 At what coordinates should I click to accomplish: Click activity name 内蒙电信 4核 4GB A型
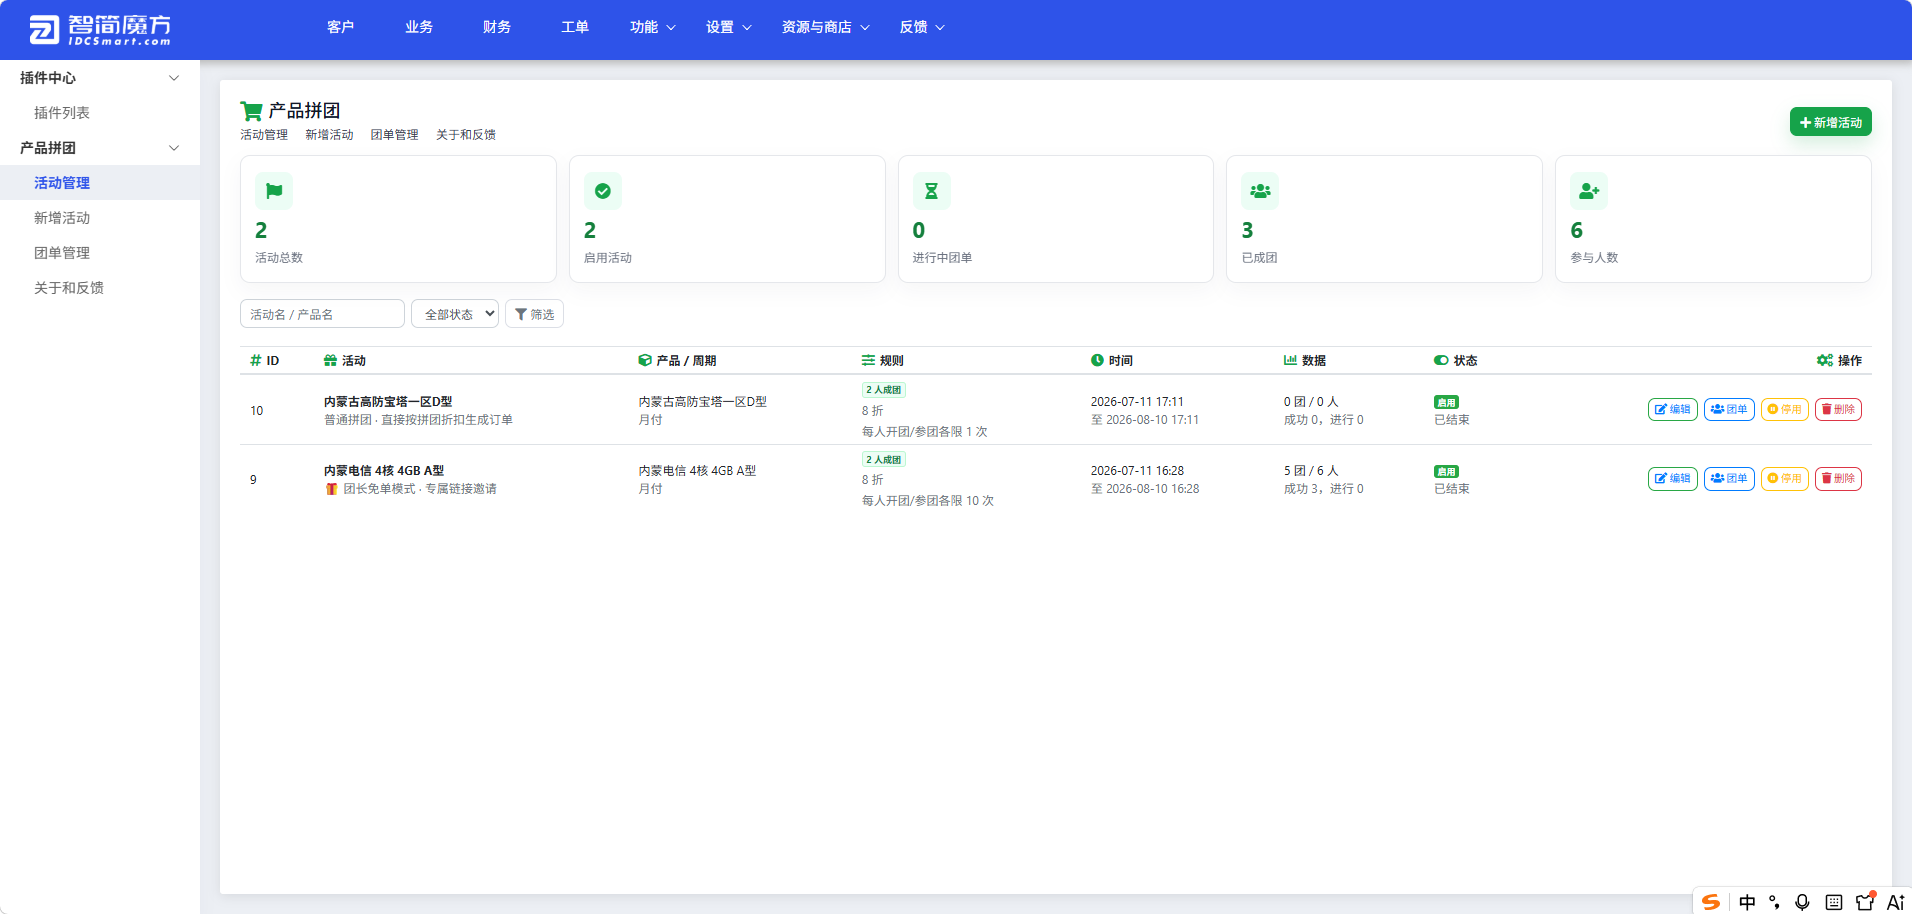[x=384, y=471]
